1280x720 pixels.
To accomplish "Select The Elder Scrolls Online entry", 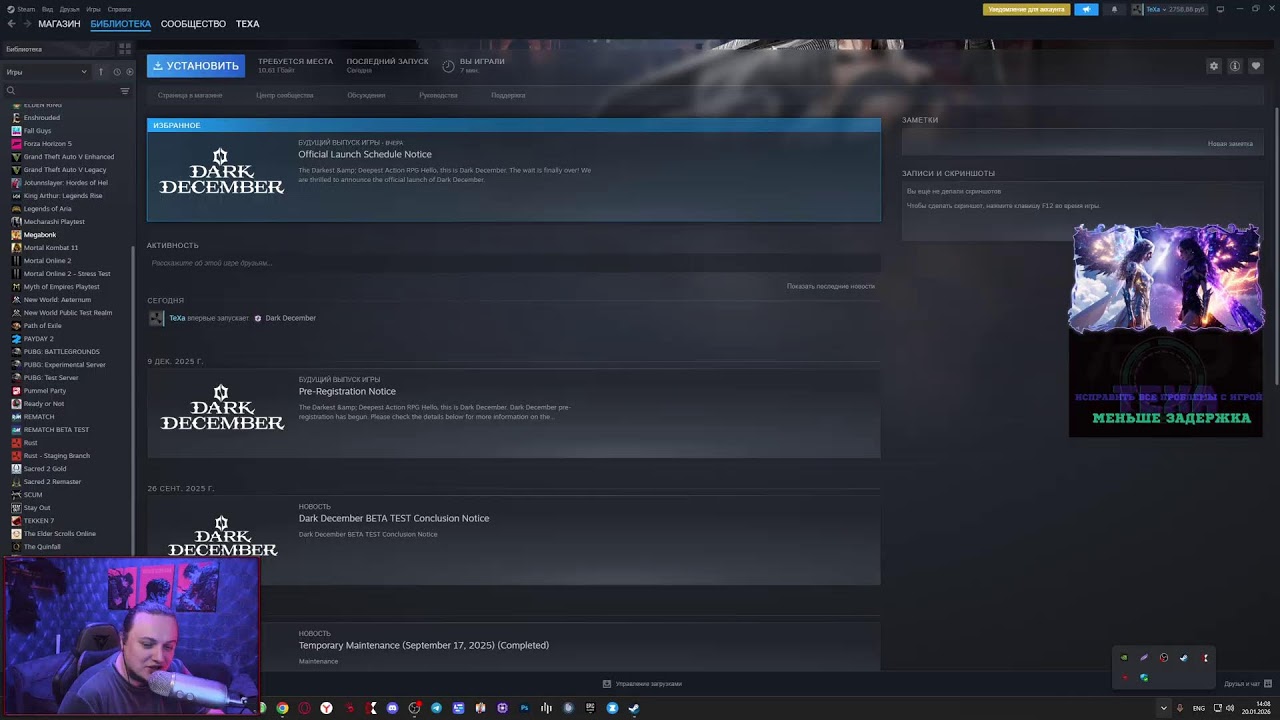I will [59, 534].
